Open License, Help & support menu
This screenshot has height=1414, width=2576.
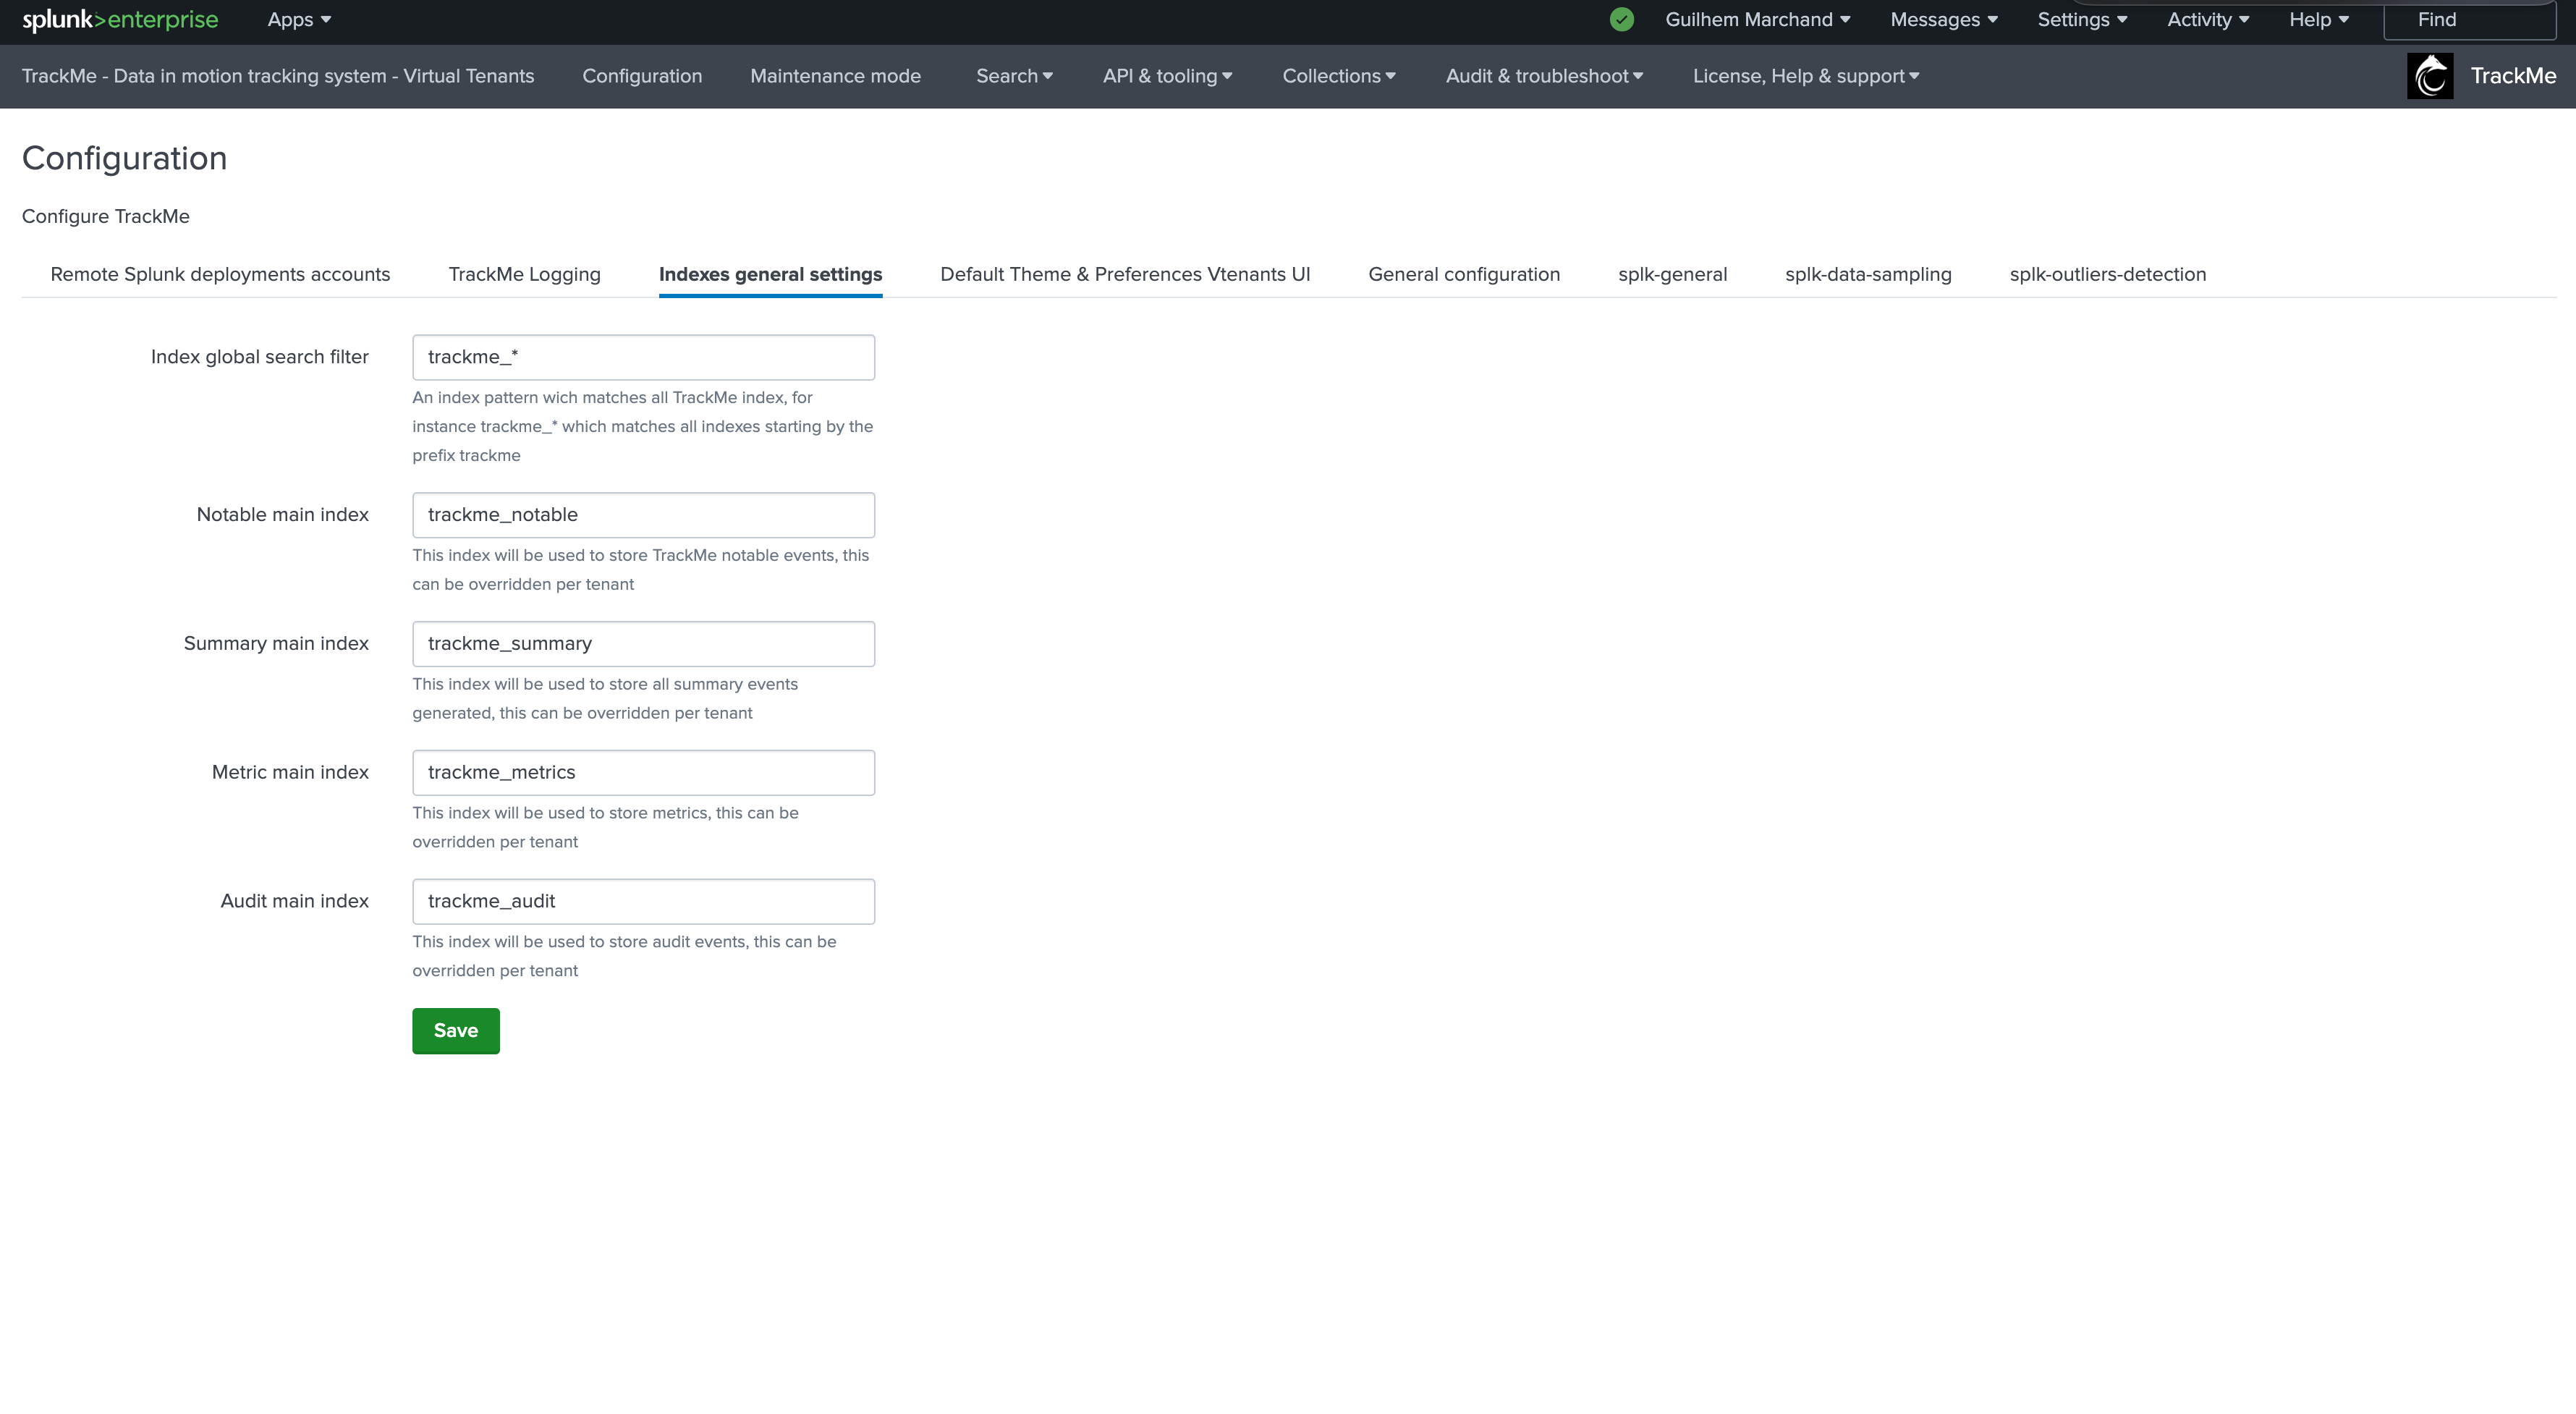click(x=1806, y=76)
